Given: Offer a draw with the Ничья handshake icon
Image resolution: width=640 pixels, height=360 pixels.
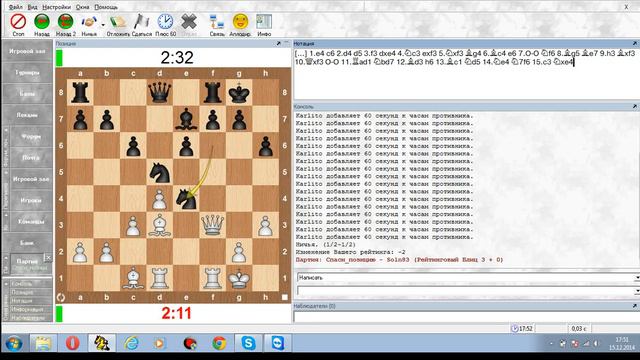Looking at the screenshot, I should pos(89,22).
